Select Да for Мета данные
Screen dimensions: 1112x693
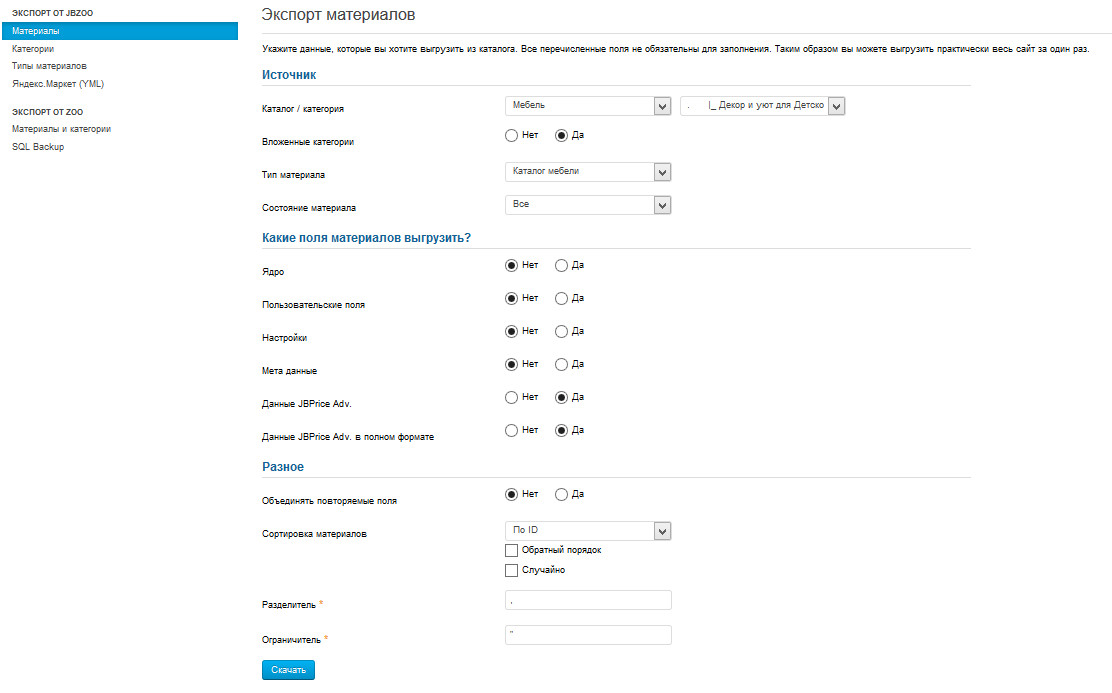tap(561, 365)
